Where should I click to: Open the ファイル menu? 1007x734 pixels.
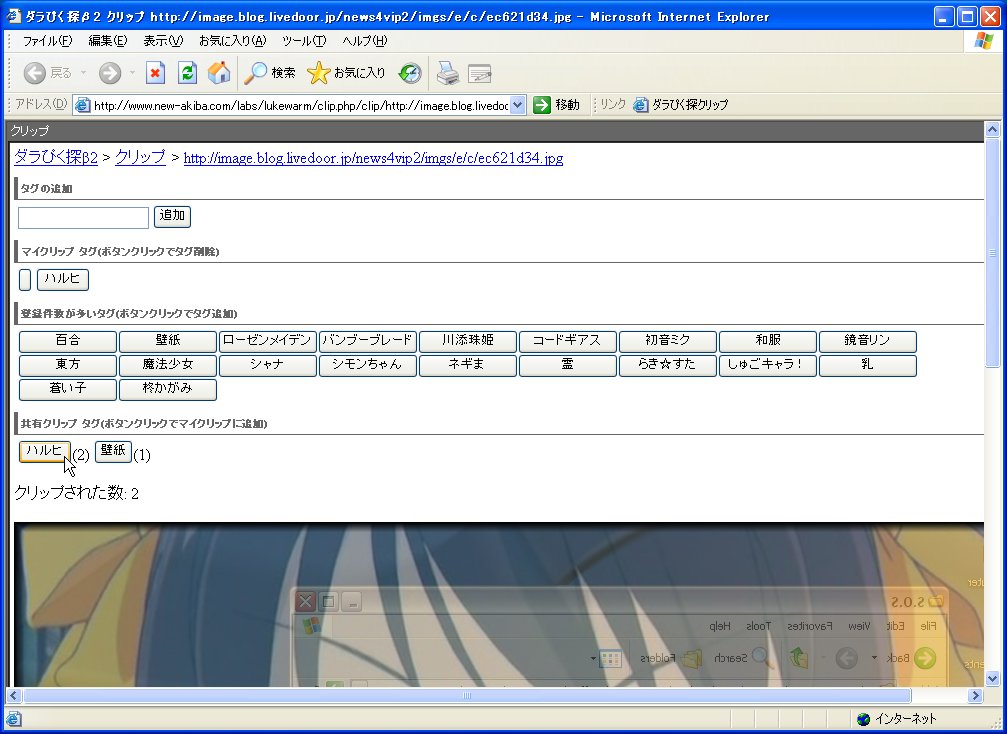tap(48, 41)
